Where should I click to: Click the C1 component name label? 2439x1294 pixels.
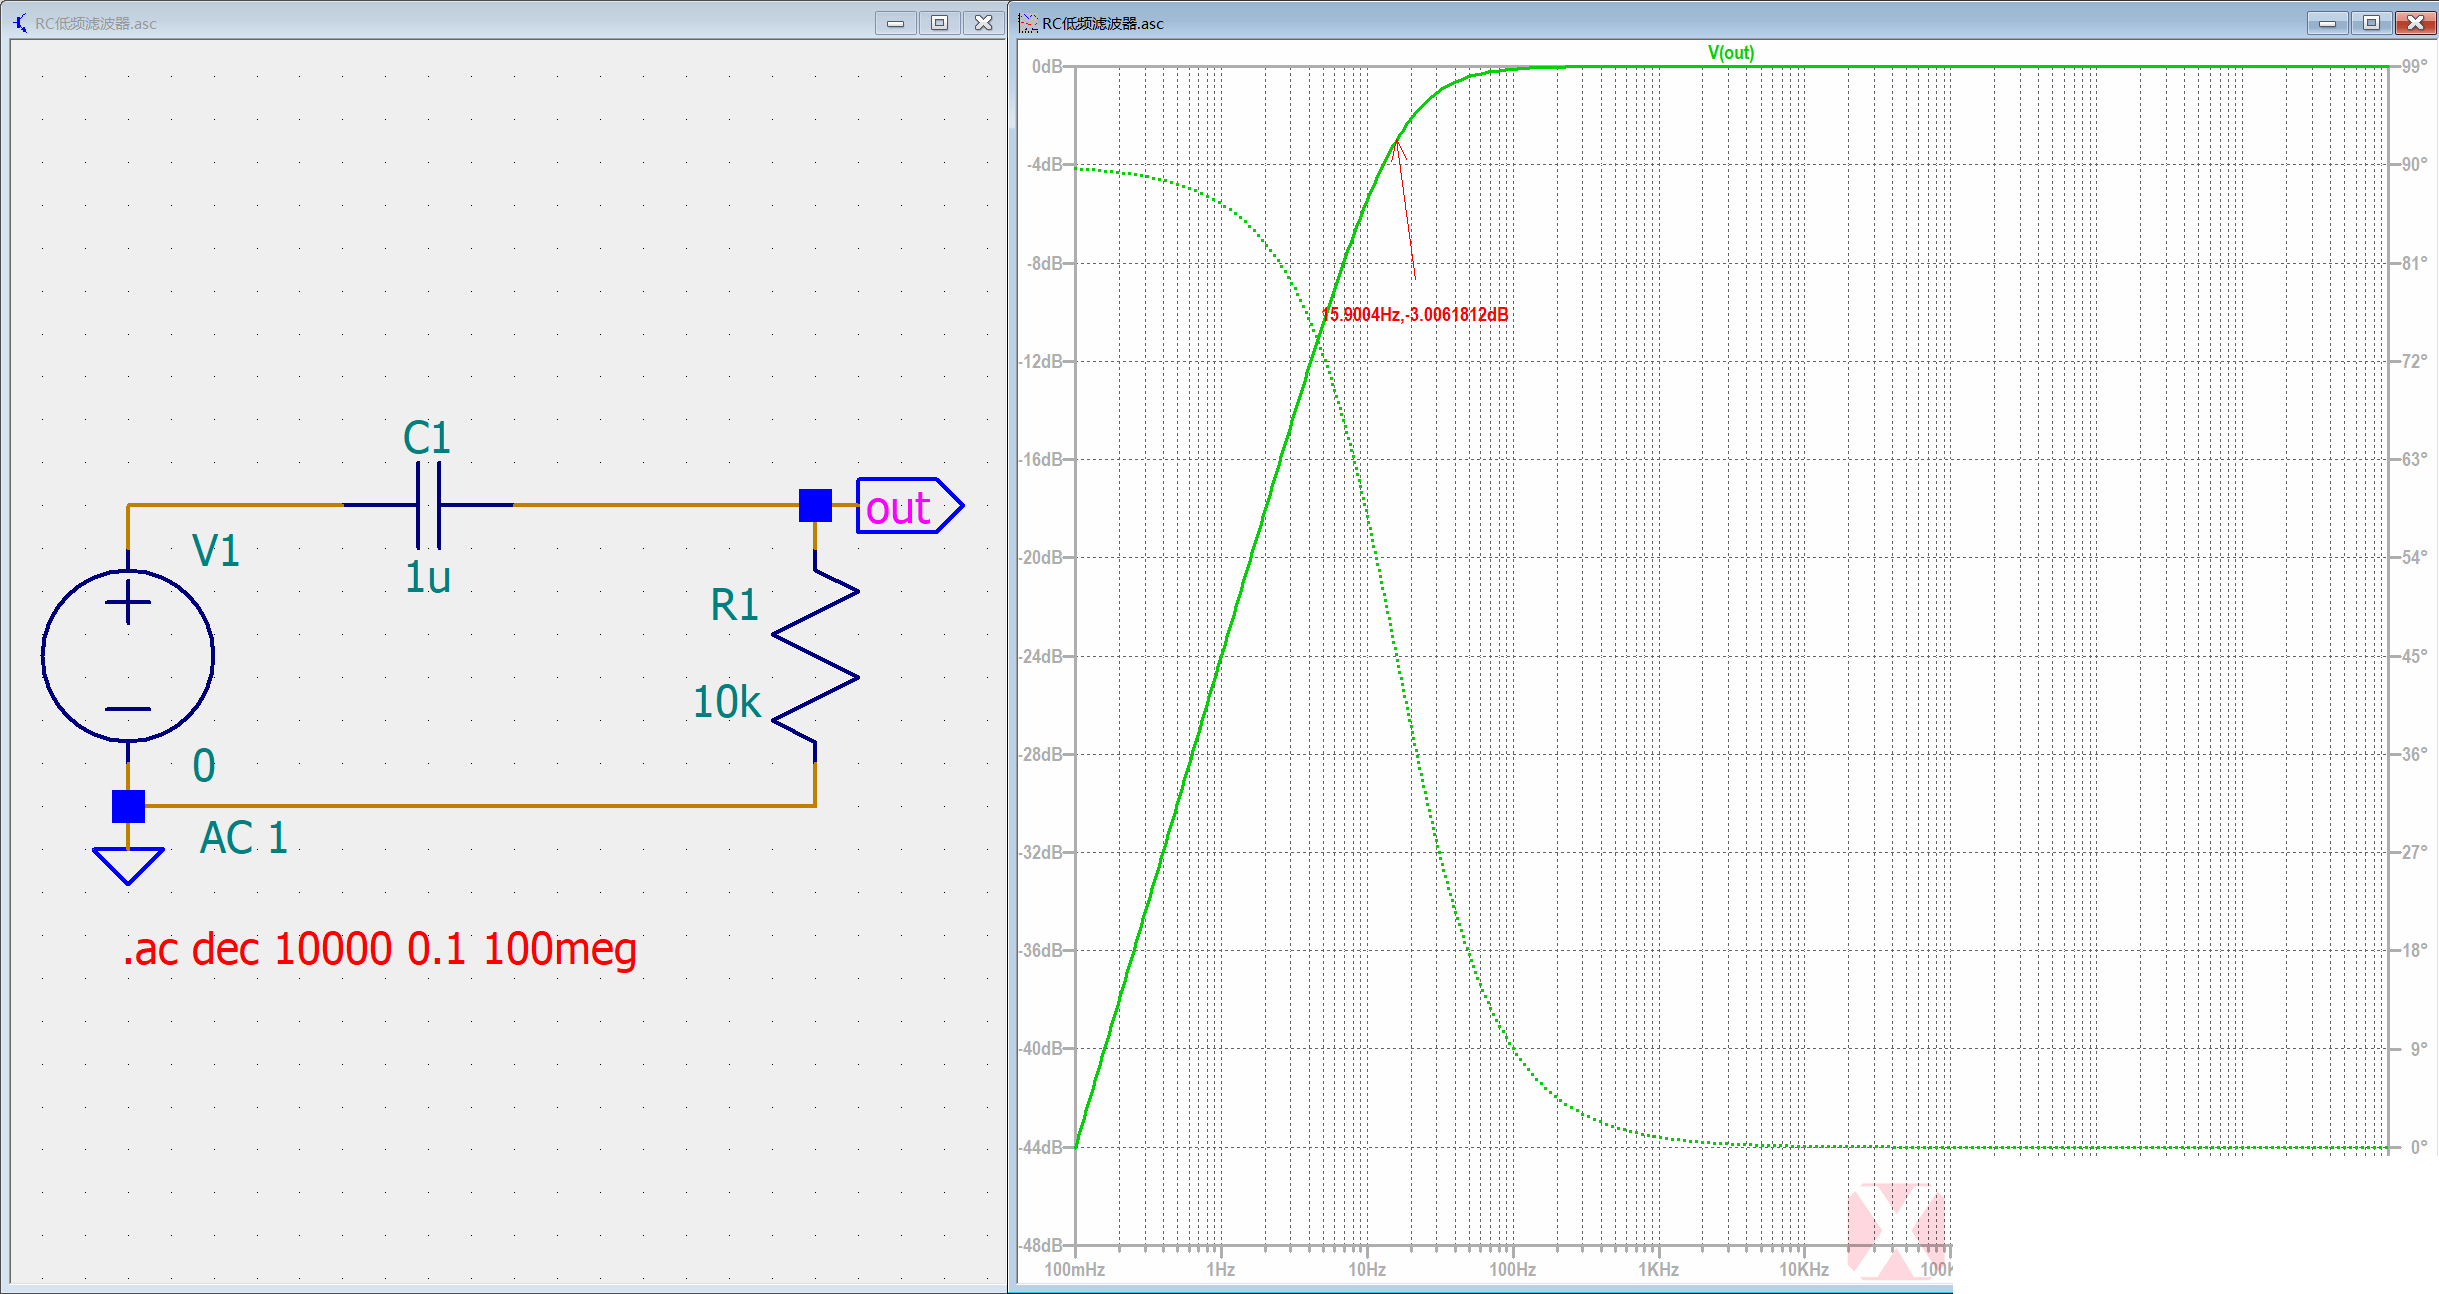427,438
